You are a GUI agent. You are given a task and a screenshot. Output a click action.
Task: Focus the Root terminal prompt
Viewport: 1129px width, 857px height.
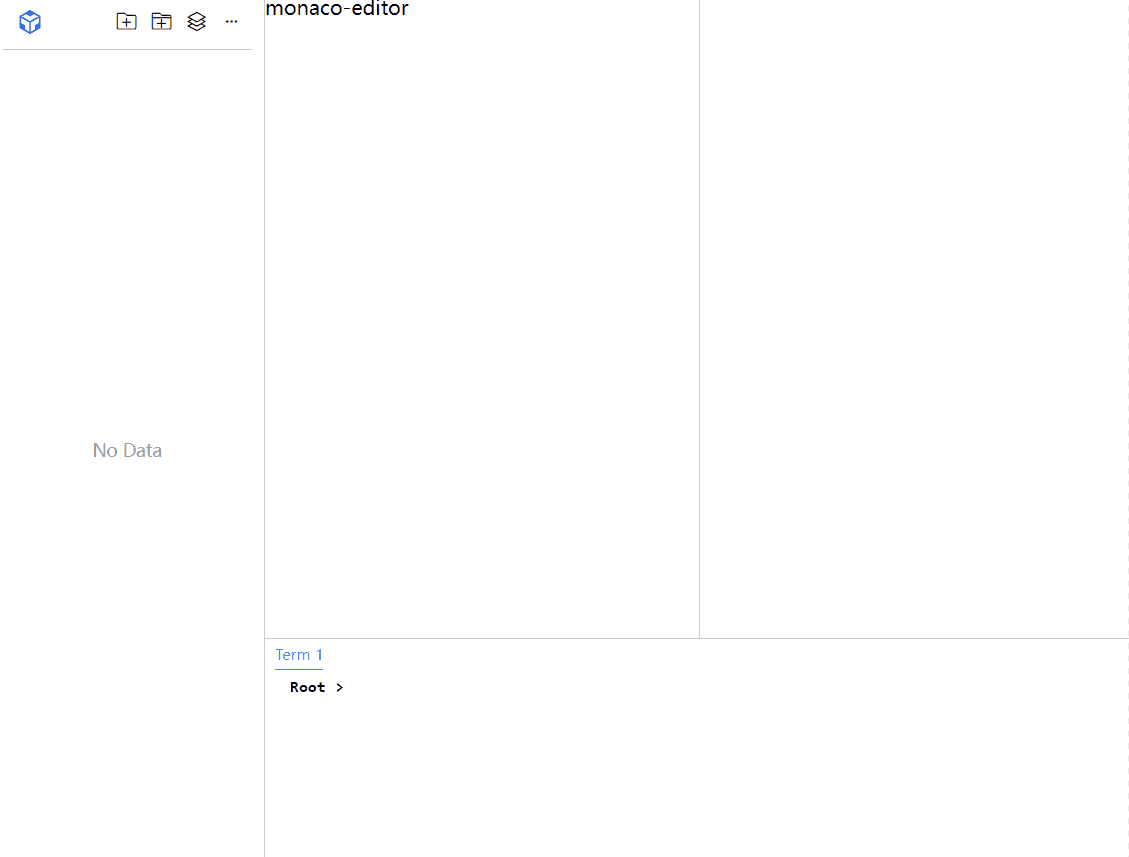pos(317,687)
